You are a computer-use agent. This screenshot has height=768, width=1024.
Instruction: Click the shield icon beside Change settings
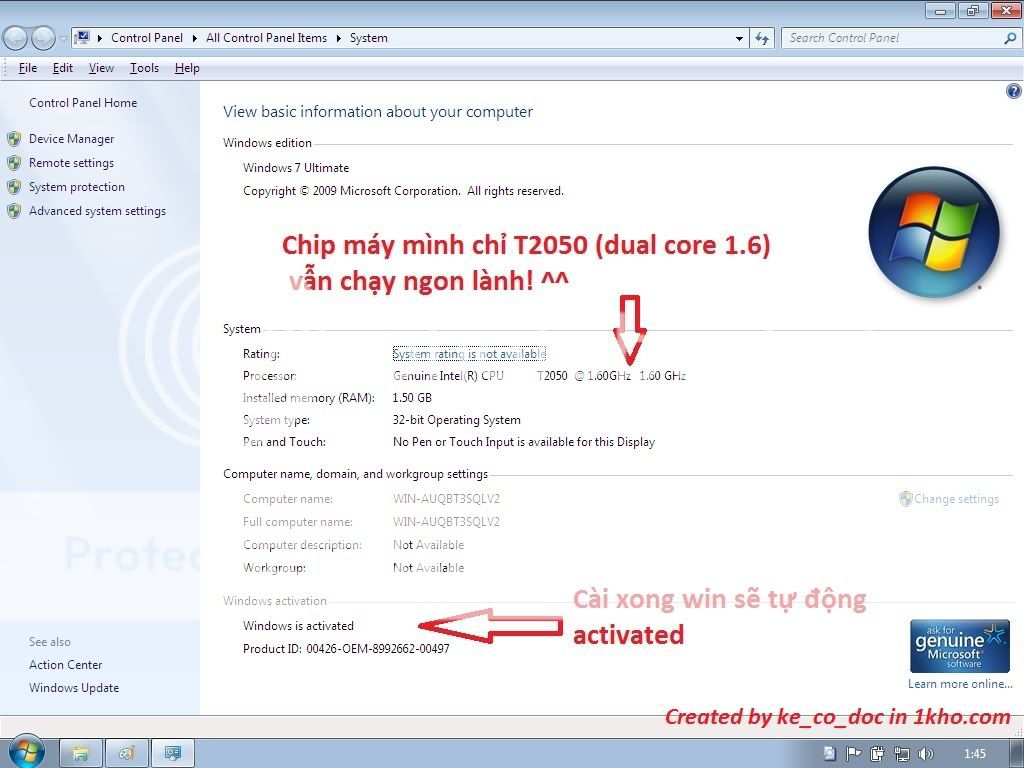coord(905,499)
